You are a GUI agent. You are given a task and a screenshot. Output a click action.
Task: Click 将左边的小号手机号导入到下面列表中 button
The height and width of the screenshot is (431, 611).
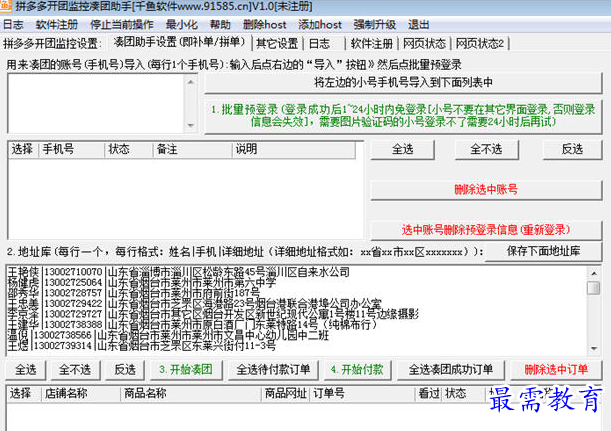(403, 83)
